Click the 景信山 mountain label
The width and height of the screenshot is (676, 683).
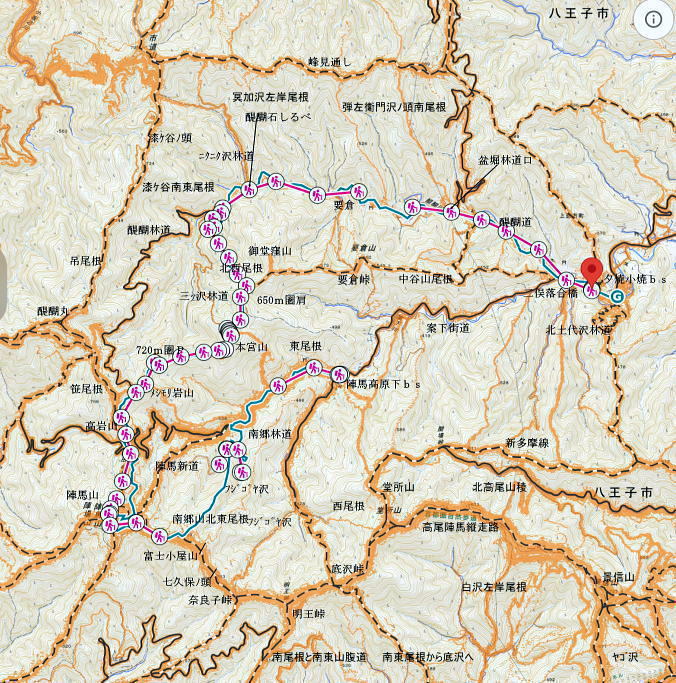click(619, 578)
